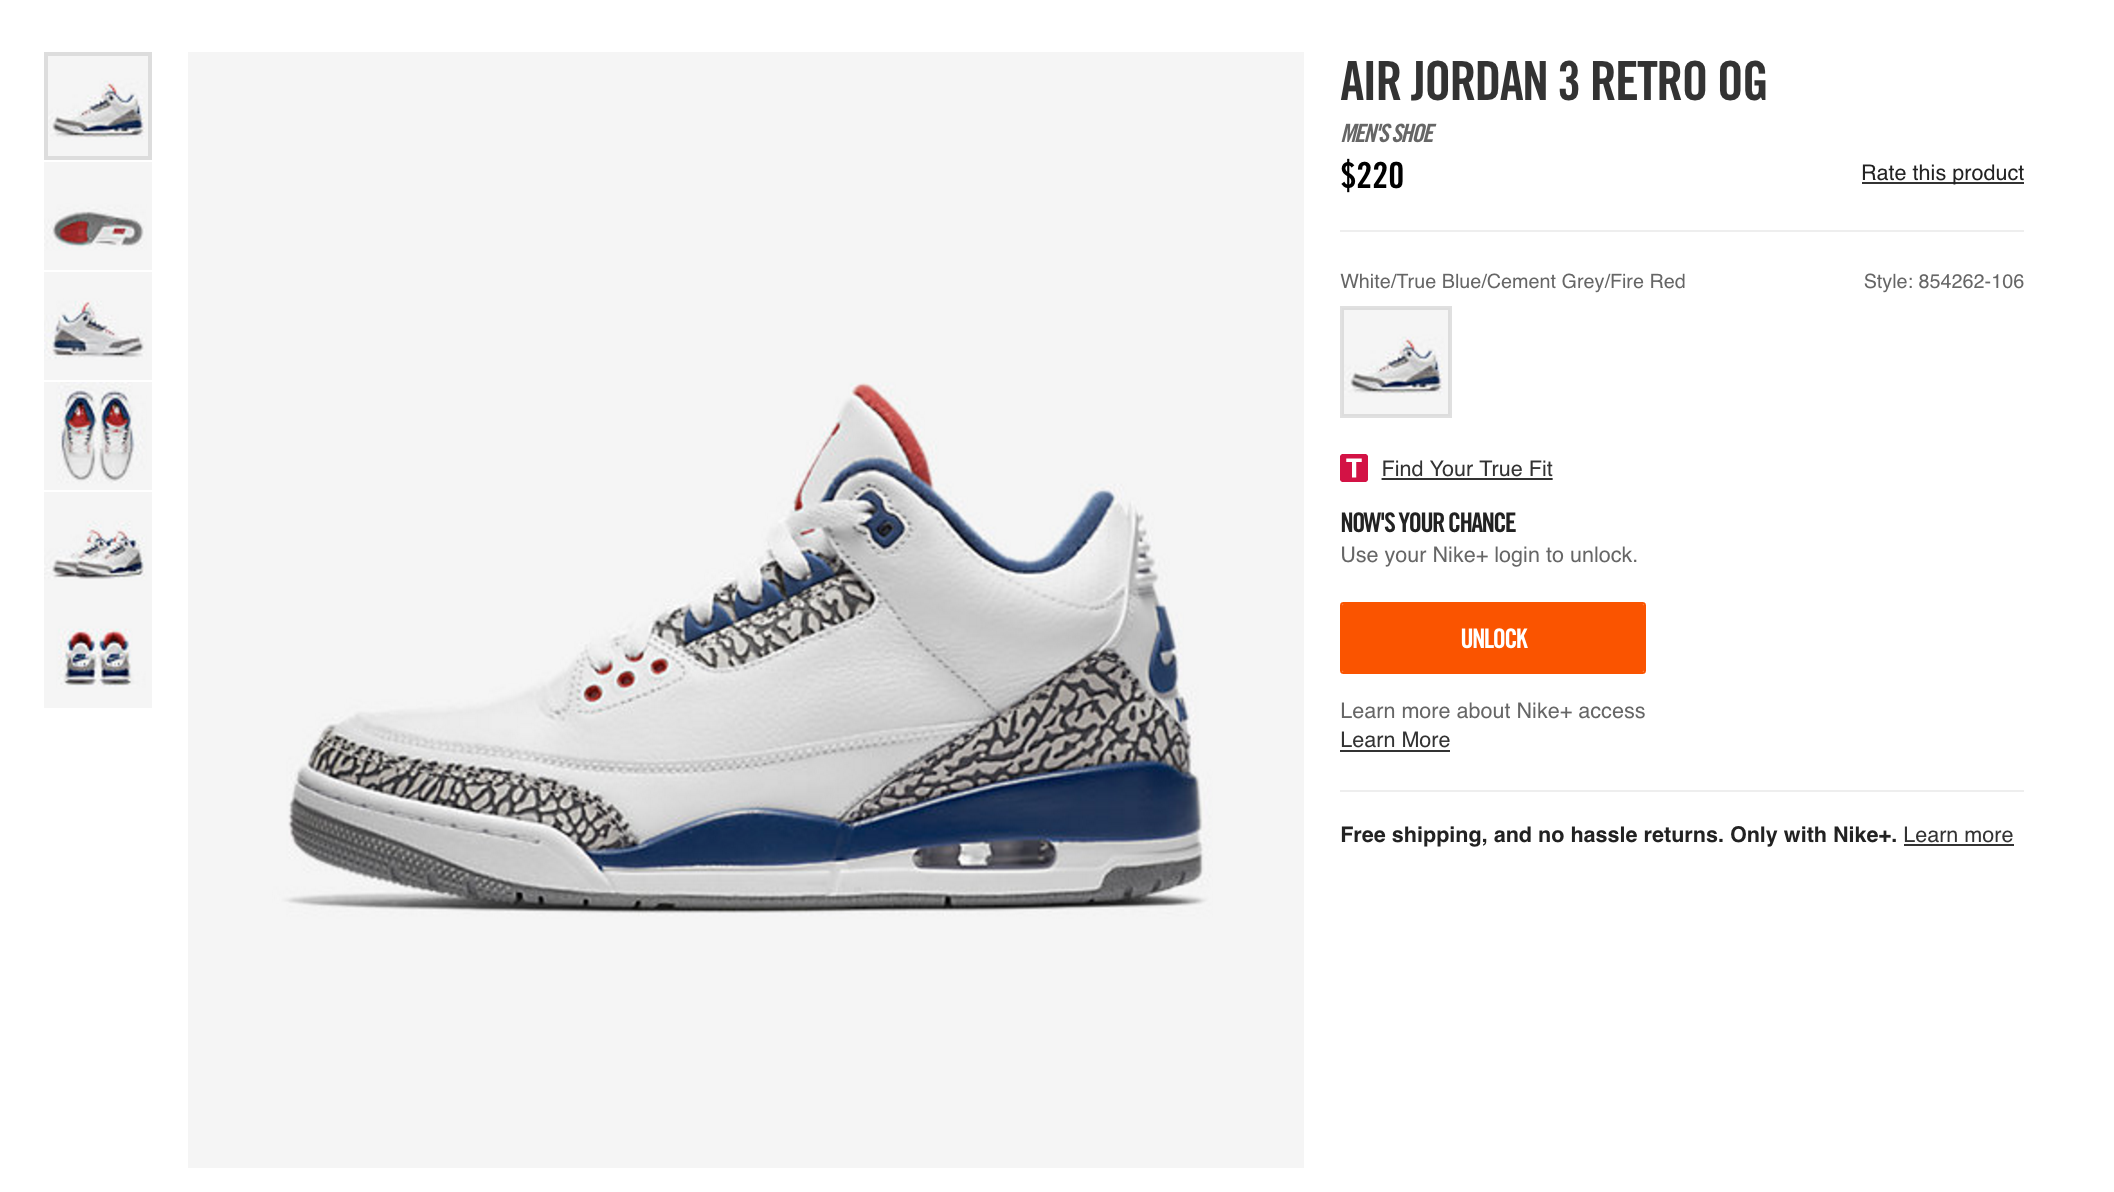Click the $220 price text

[x=1372, y=176]
